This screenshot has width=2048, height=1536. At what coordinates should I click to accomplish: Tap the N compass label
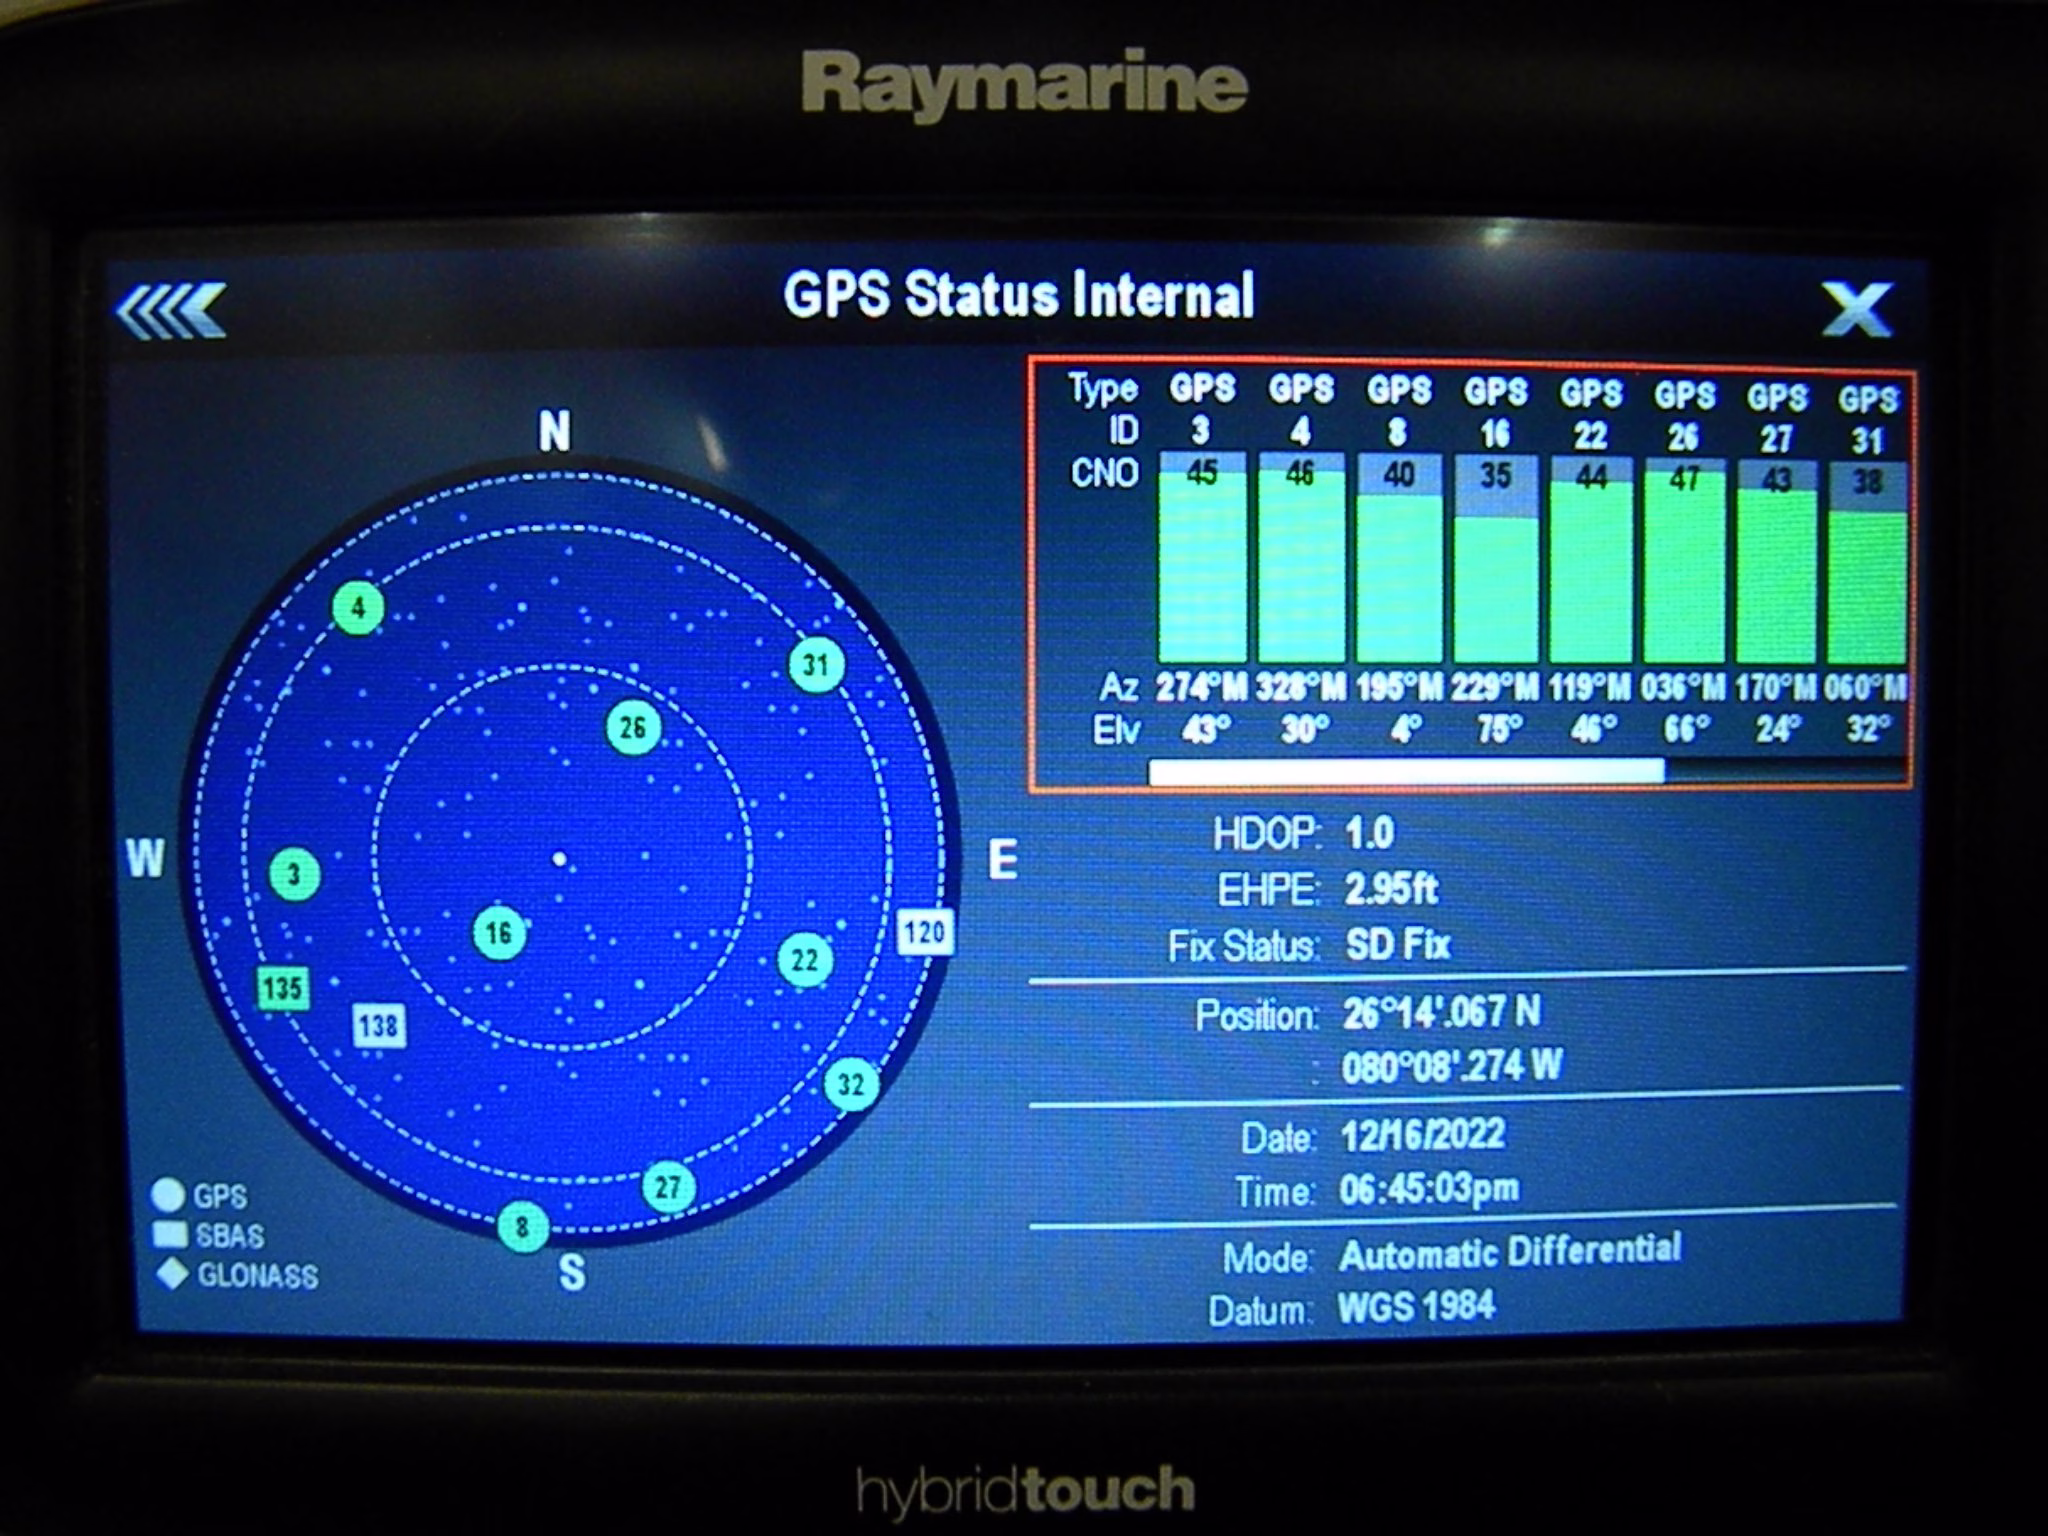point(556,431)
